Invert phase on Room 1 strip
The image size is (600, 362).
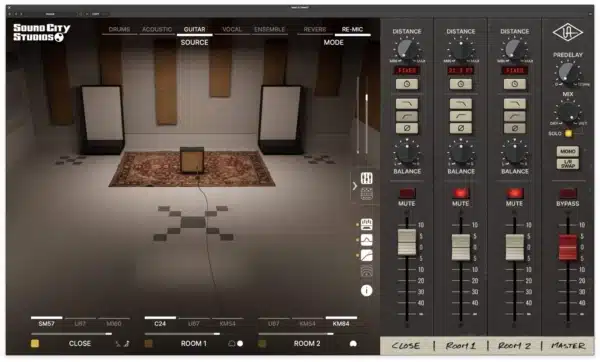(x=461, y=128)
